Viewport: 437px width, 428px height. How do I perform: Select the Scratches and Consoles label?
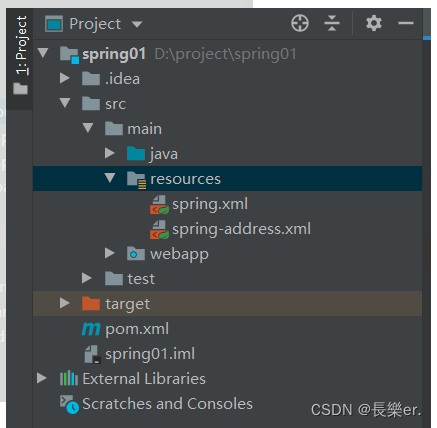point(167,404)
